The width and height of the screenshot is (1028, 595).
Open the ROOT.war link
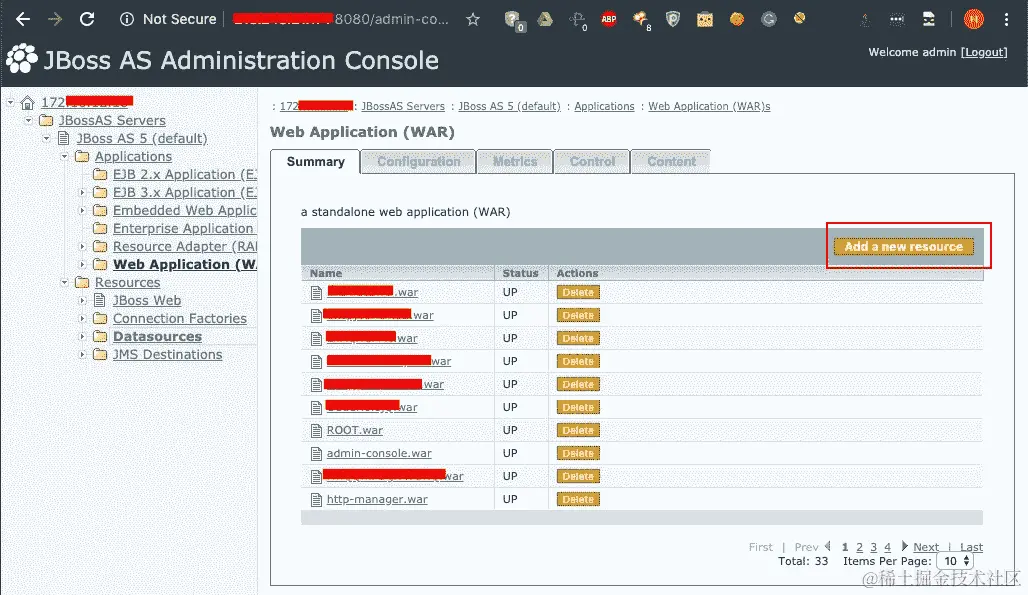point(355,431)
